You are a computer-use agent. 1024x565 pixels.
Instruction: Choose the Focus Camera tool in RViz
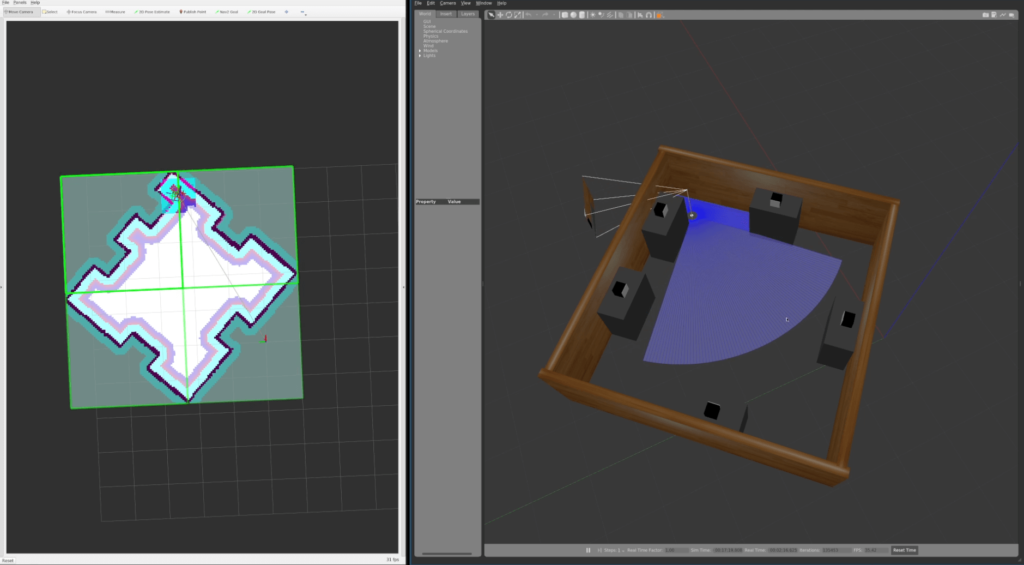(x=82, y=12)
